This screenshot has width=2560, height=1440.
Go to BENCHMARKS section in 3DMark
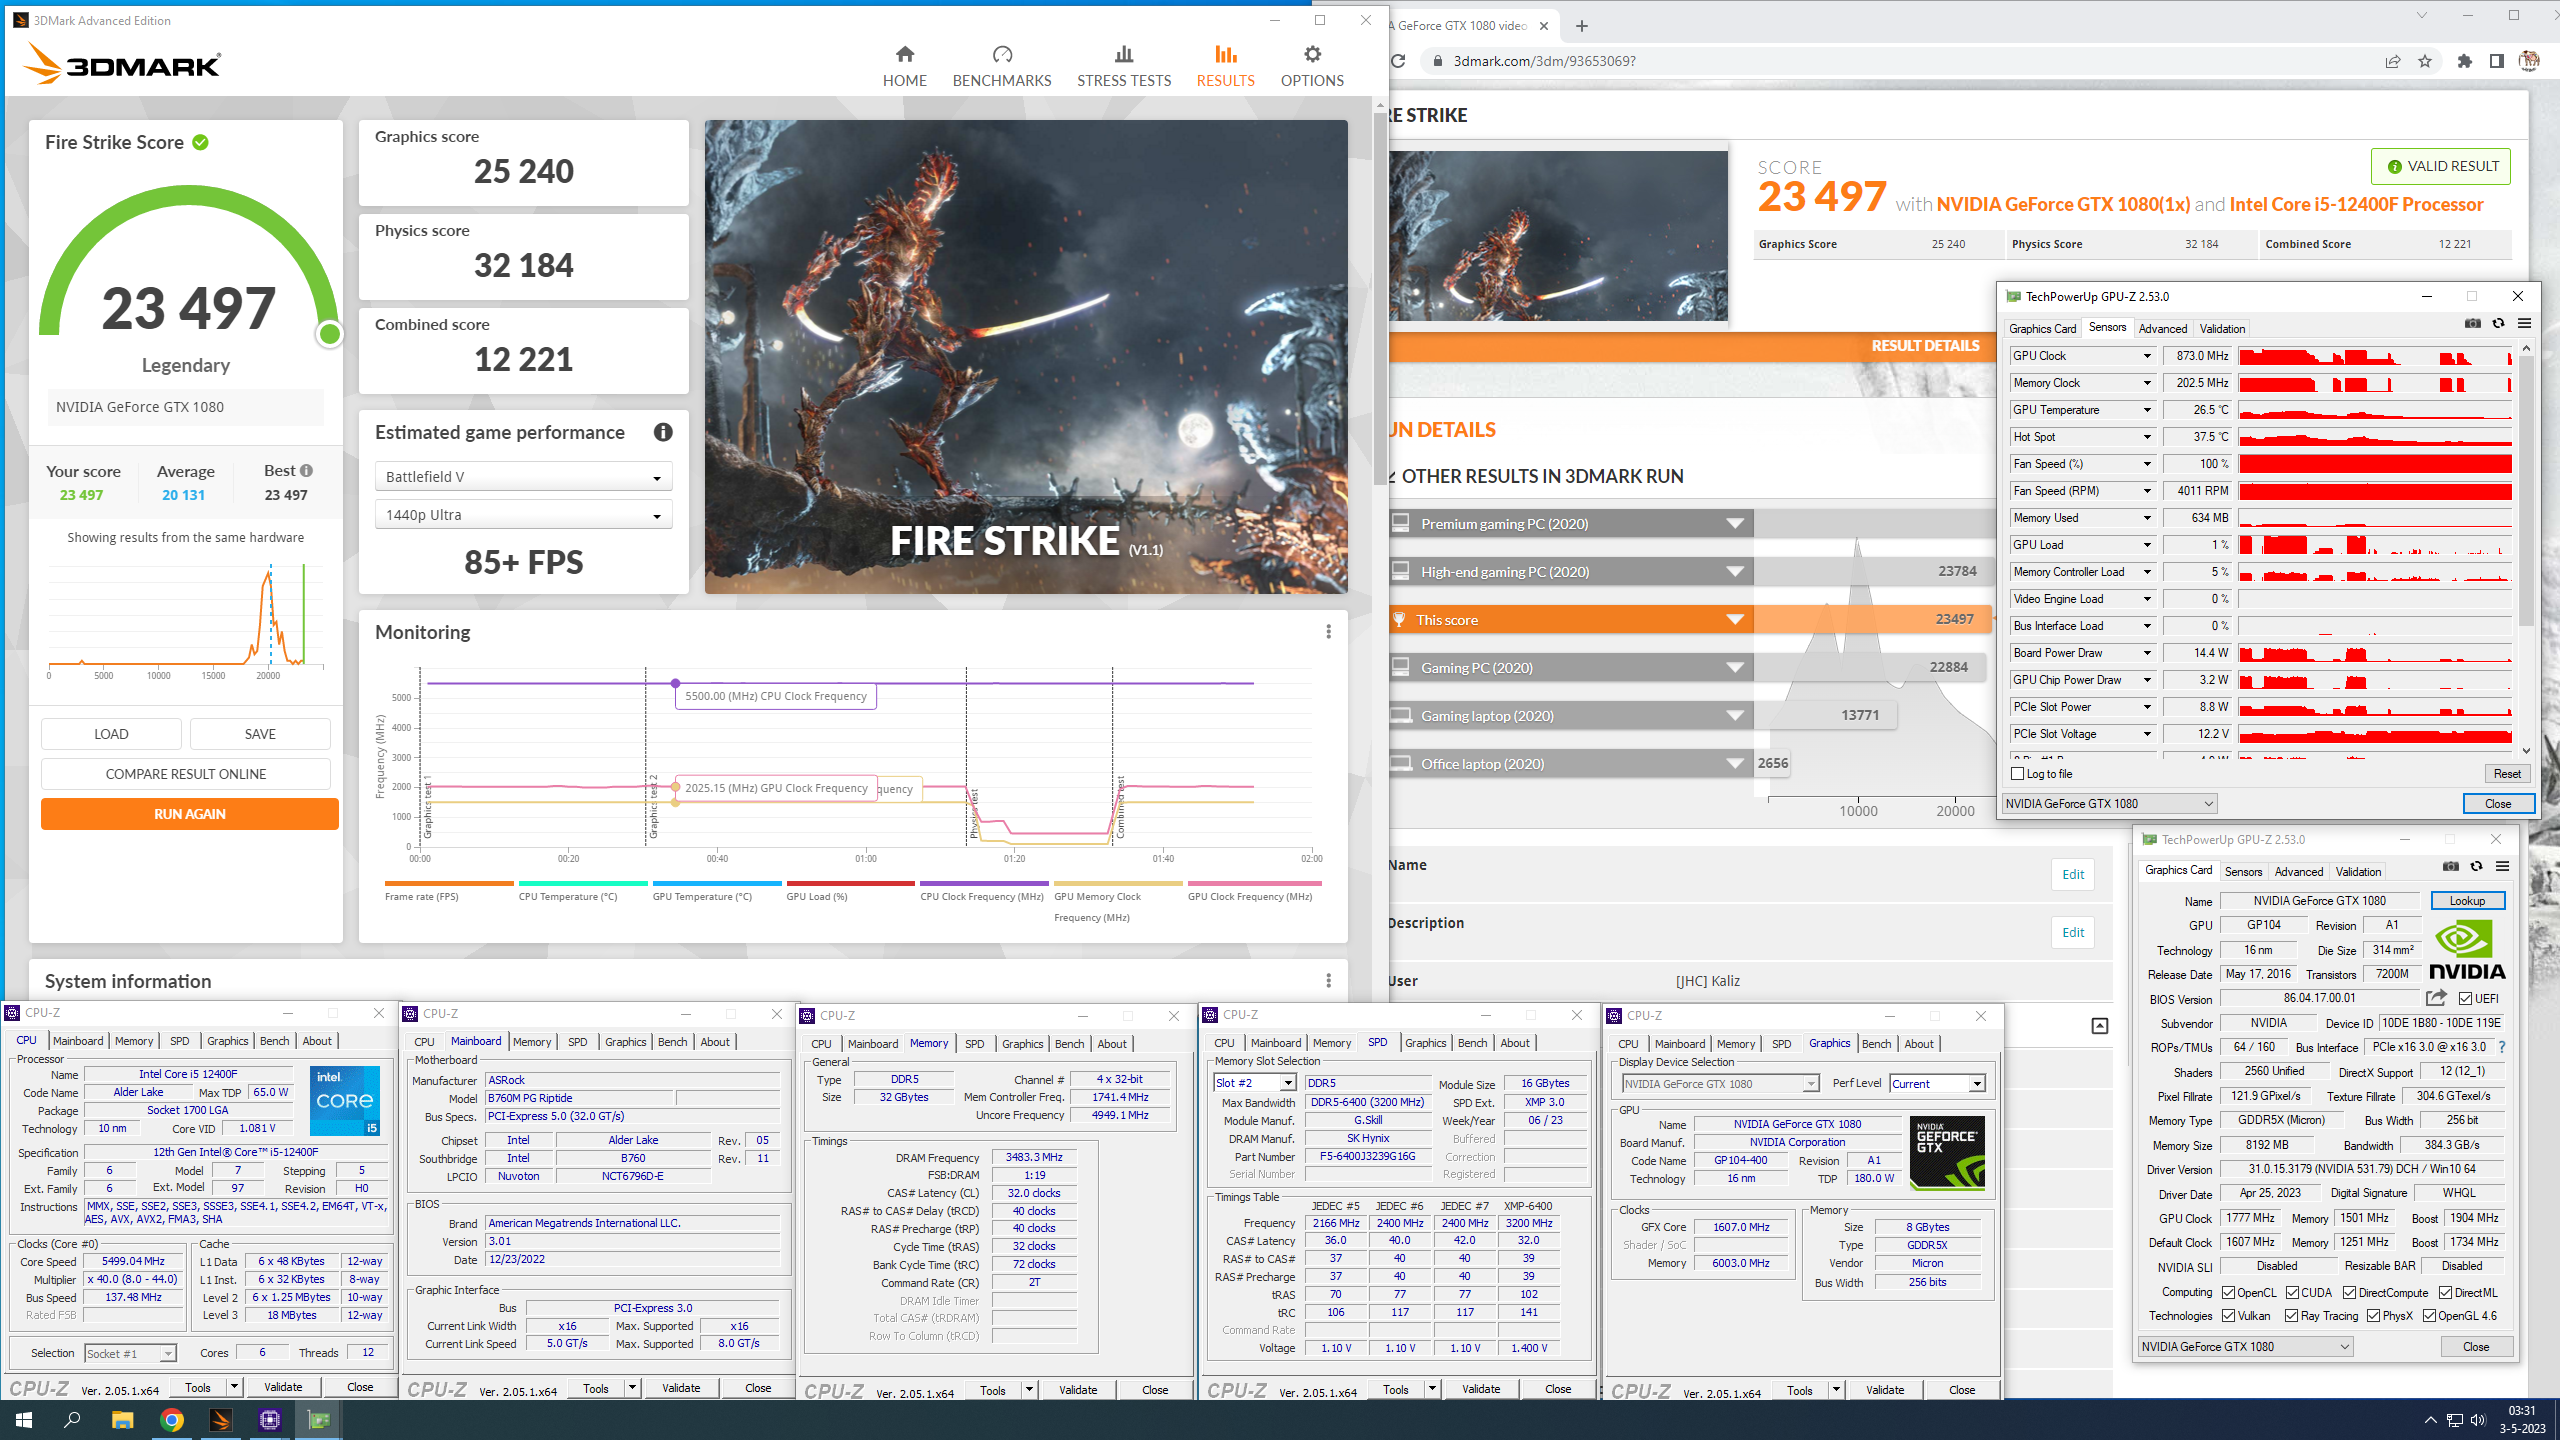click(1001, 66)
